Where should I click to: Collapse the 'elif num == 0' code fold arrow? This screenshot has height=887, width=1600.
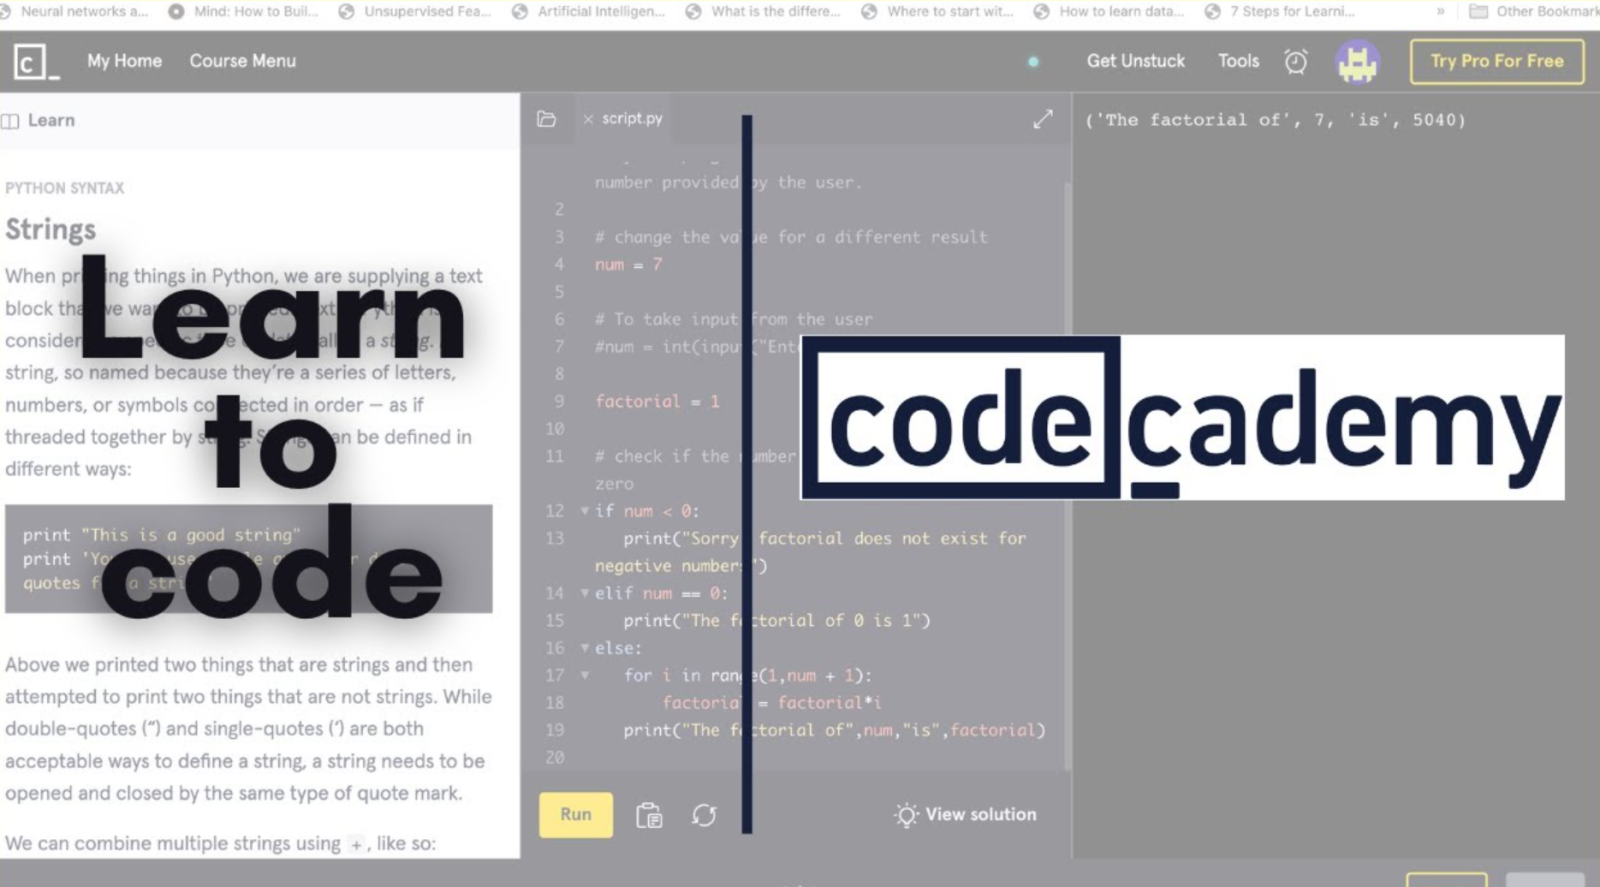click(x=585, y=593)
